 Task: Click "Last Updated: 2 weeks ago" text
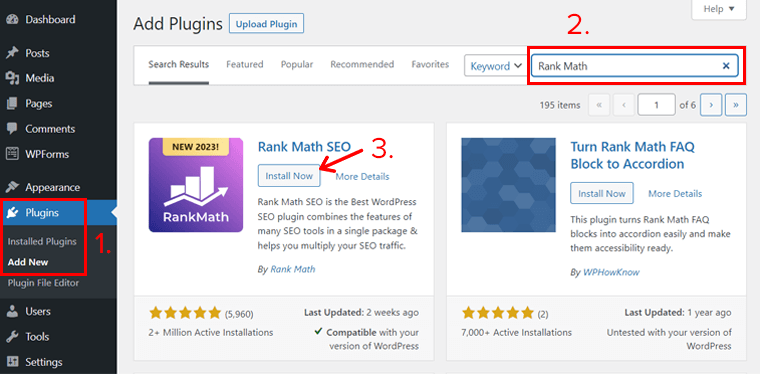pyautogui.click(x=362, y=312)
